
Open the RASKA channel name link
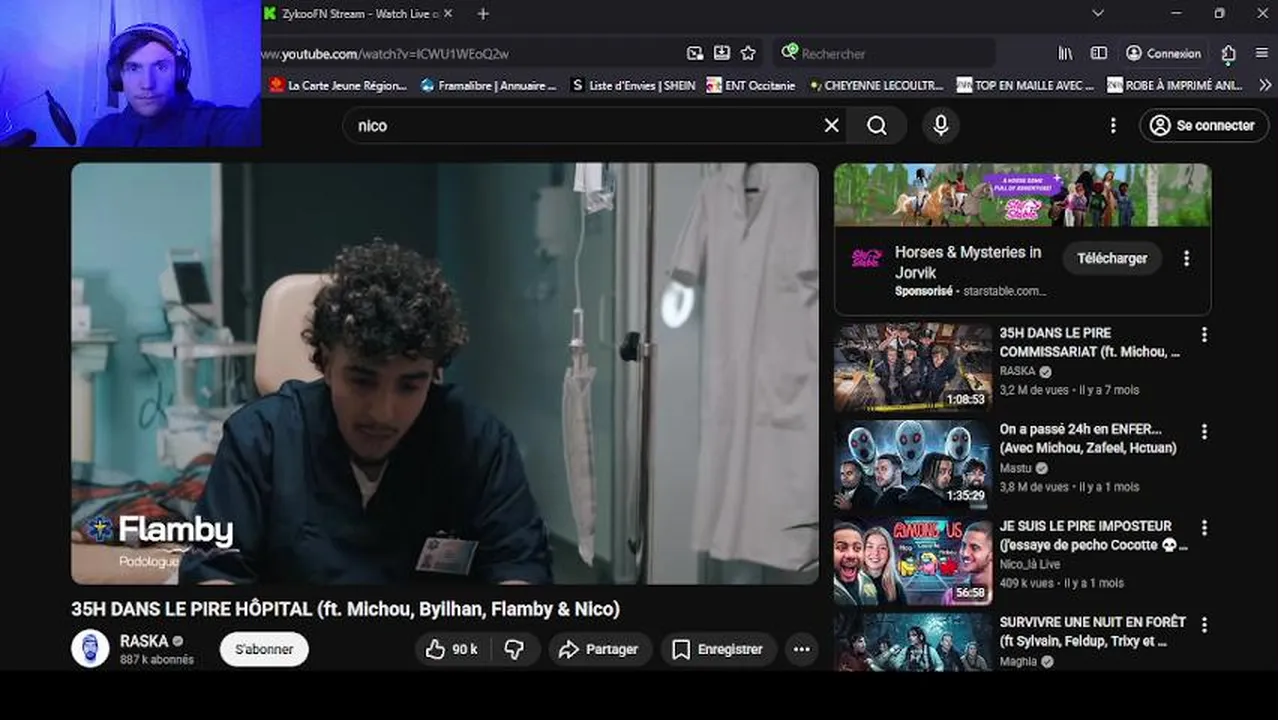point(144,641)
